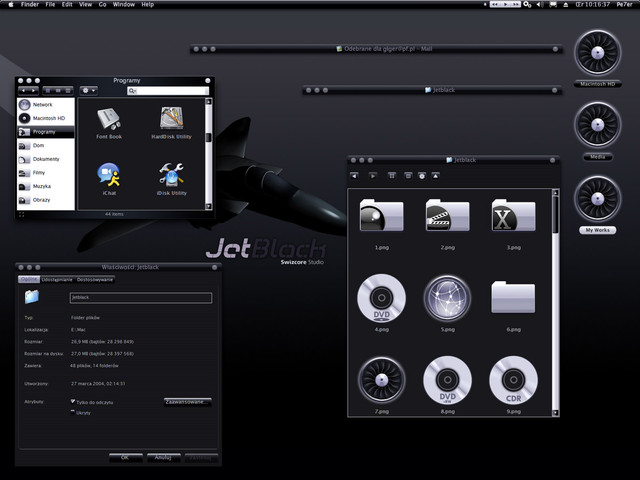Screen dimensions: 640x480
Task: Click the Zaawansowane button
Action: [x=188, y=402]
